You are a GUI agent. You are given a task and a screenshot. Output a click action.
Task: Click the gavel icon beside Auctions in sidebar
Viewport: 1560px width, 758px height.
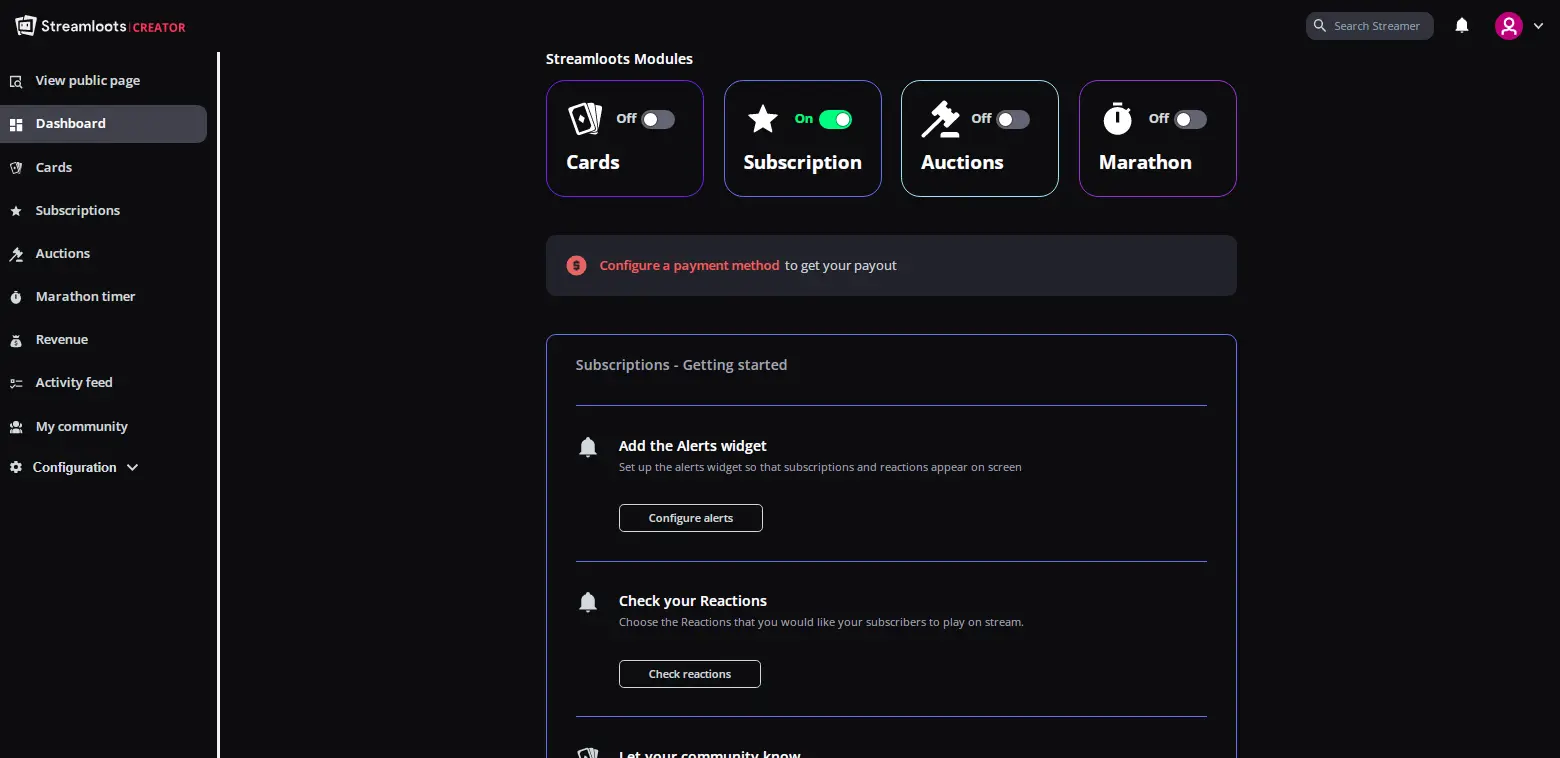coord(16,254)
